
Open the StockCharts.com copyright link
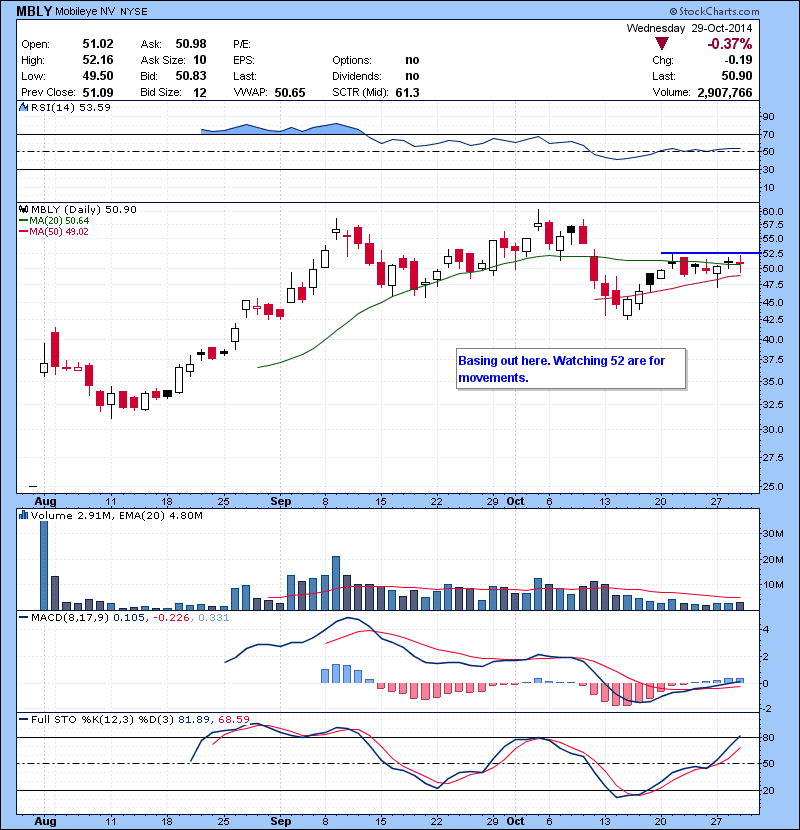point(714,11)
